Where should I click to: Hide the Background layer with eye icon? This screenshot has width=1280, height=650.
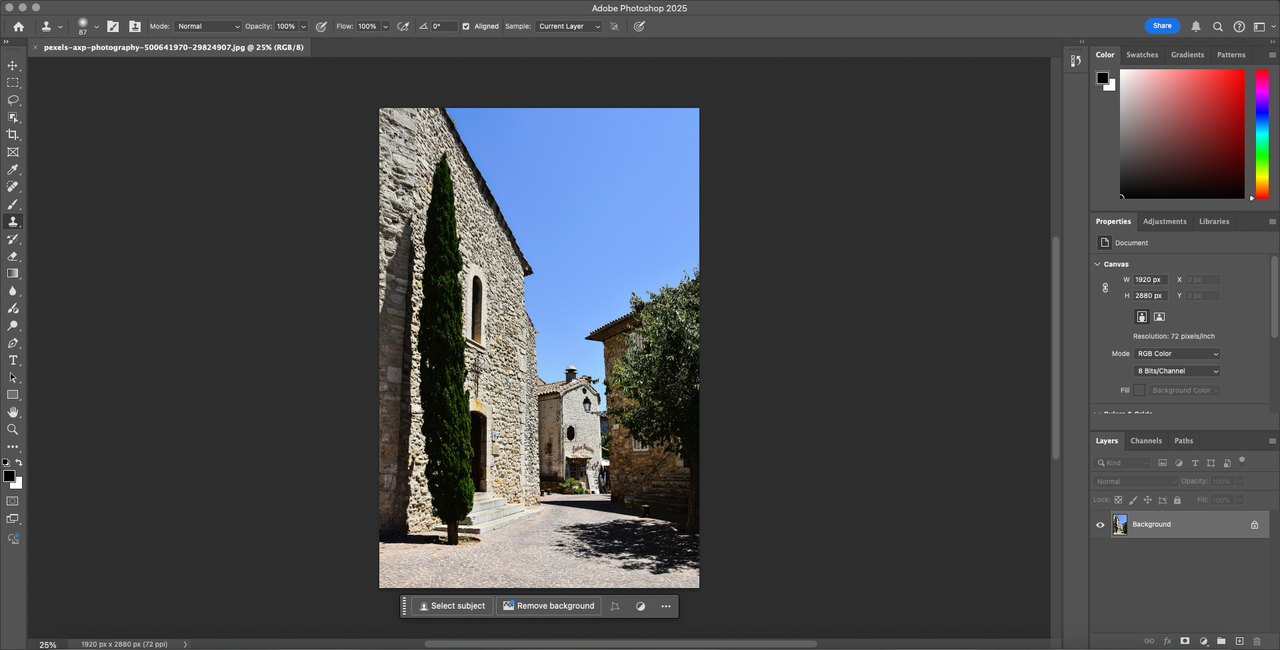[x=1100, y=524]
